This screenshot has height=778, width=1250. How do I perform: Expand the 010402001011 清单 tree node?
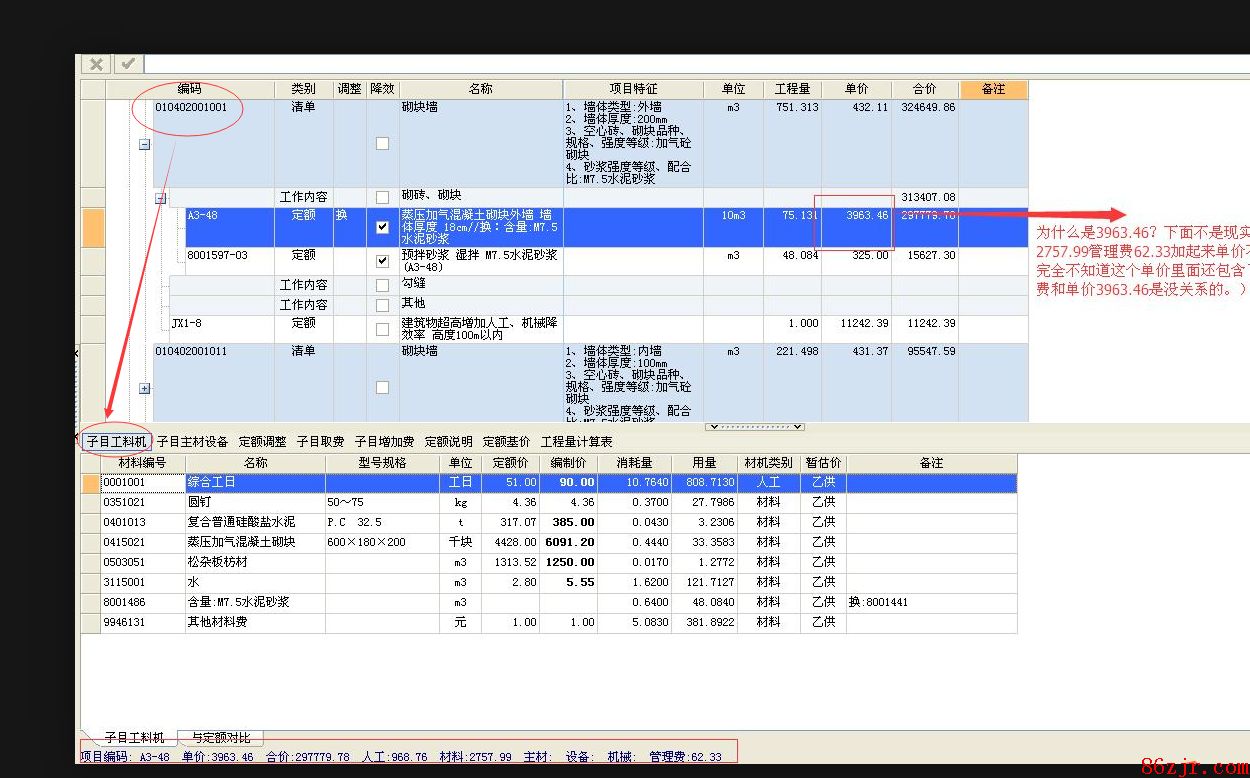[144, 388]
